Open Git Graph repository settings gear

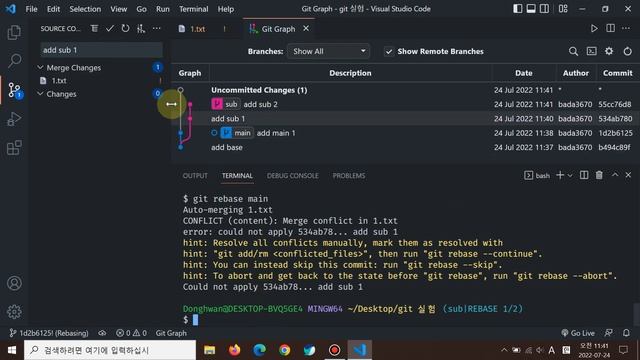click(x=609, y=51)
